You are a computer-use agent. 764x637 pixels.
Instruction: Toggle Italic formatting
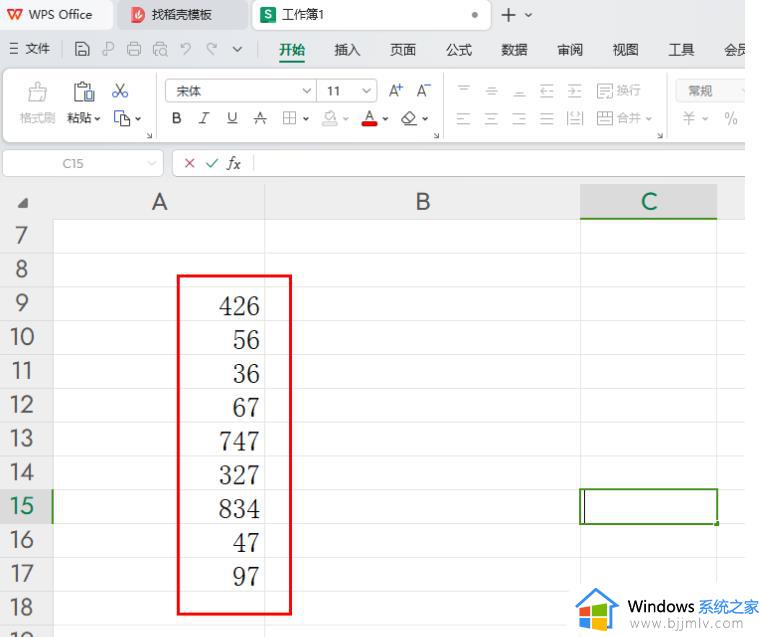(204, 118)
